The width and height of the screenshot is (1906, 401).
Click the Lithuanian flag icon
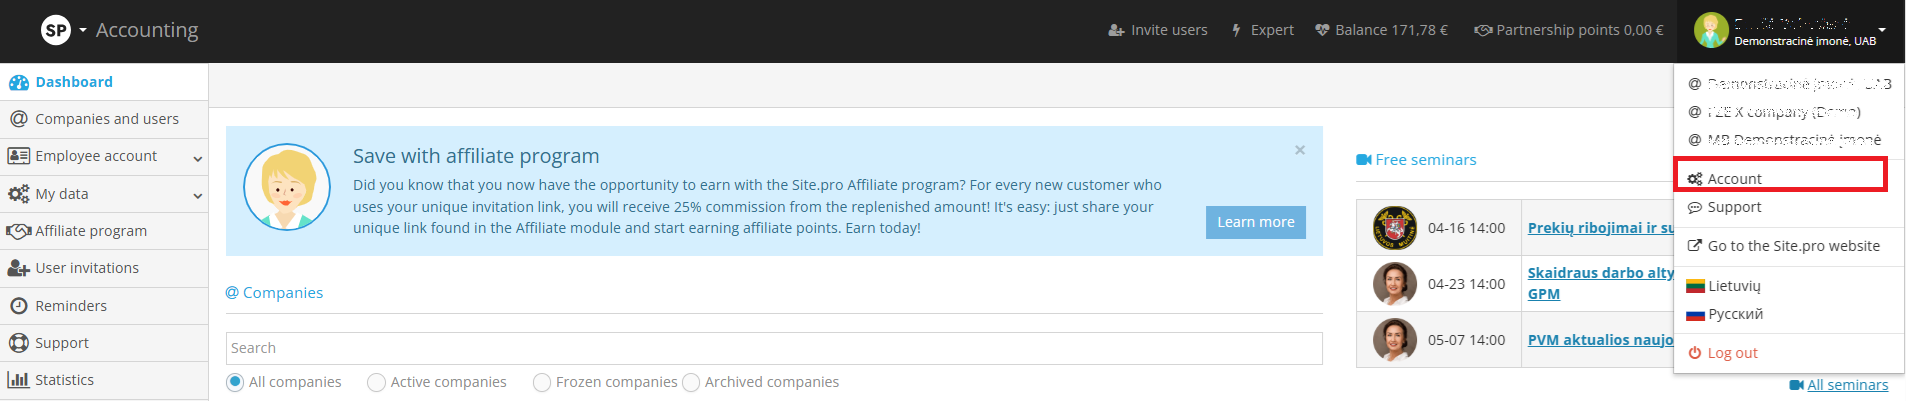coord(1695,286)
